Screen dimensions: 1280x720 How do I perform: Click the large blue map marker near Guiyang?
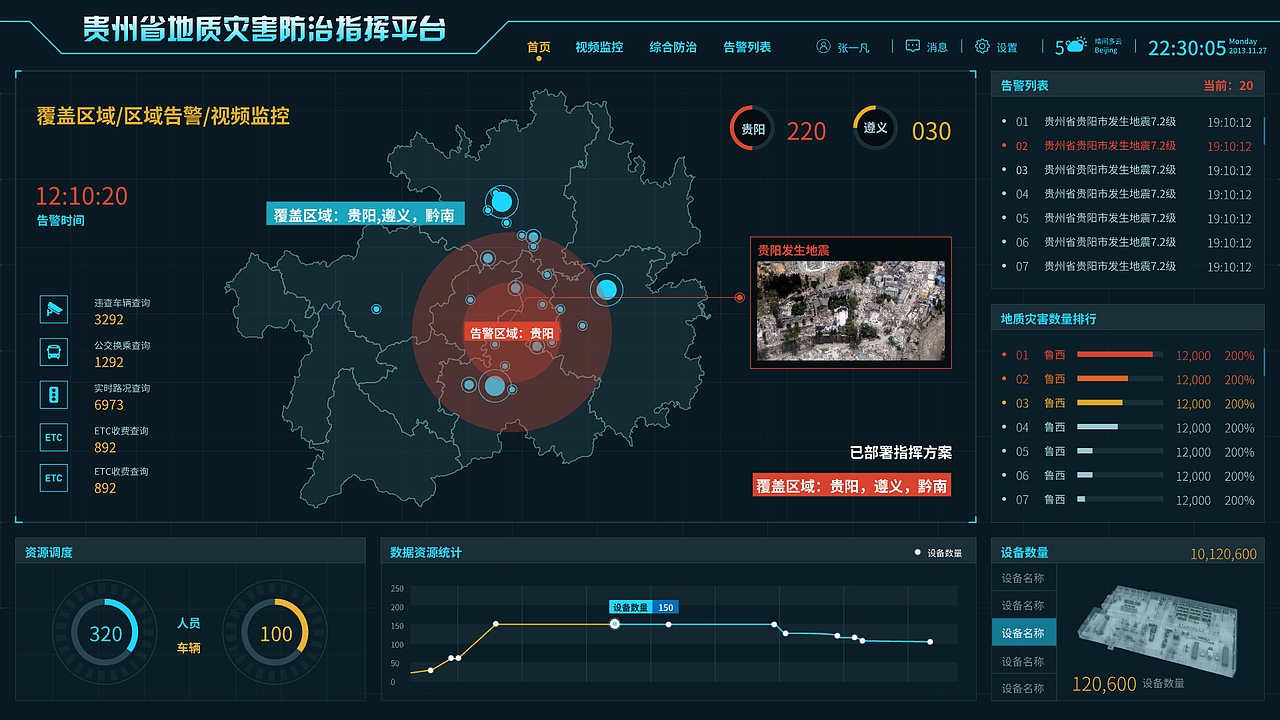[x=609, y=291]
